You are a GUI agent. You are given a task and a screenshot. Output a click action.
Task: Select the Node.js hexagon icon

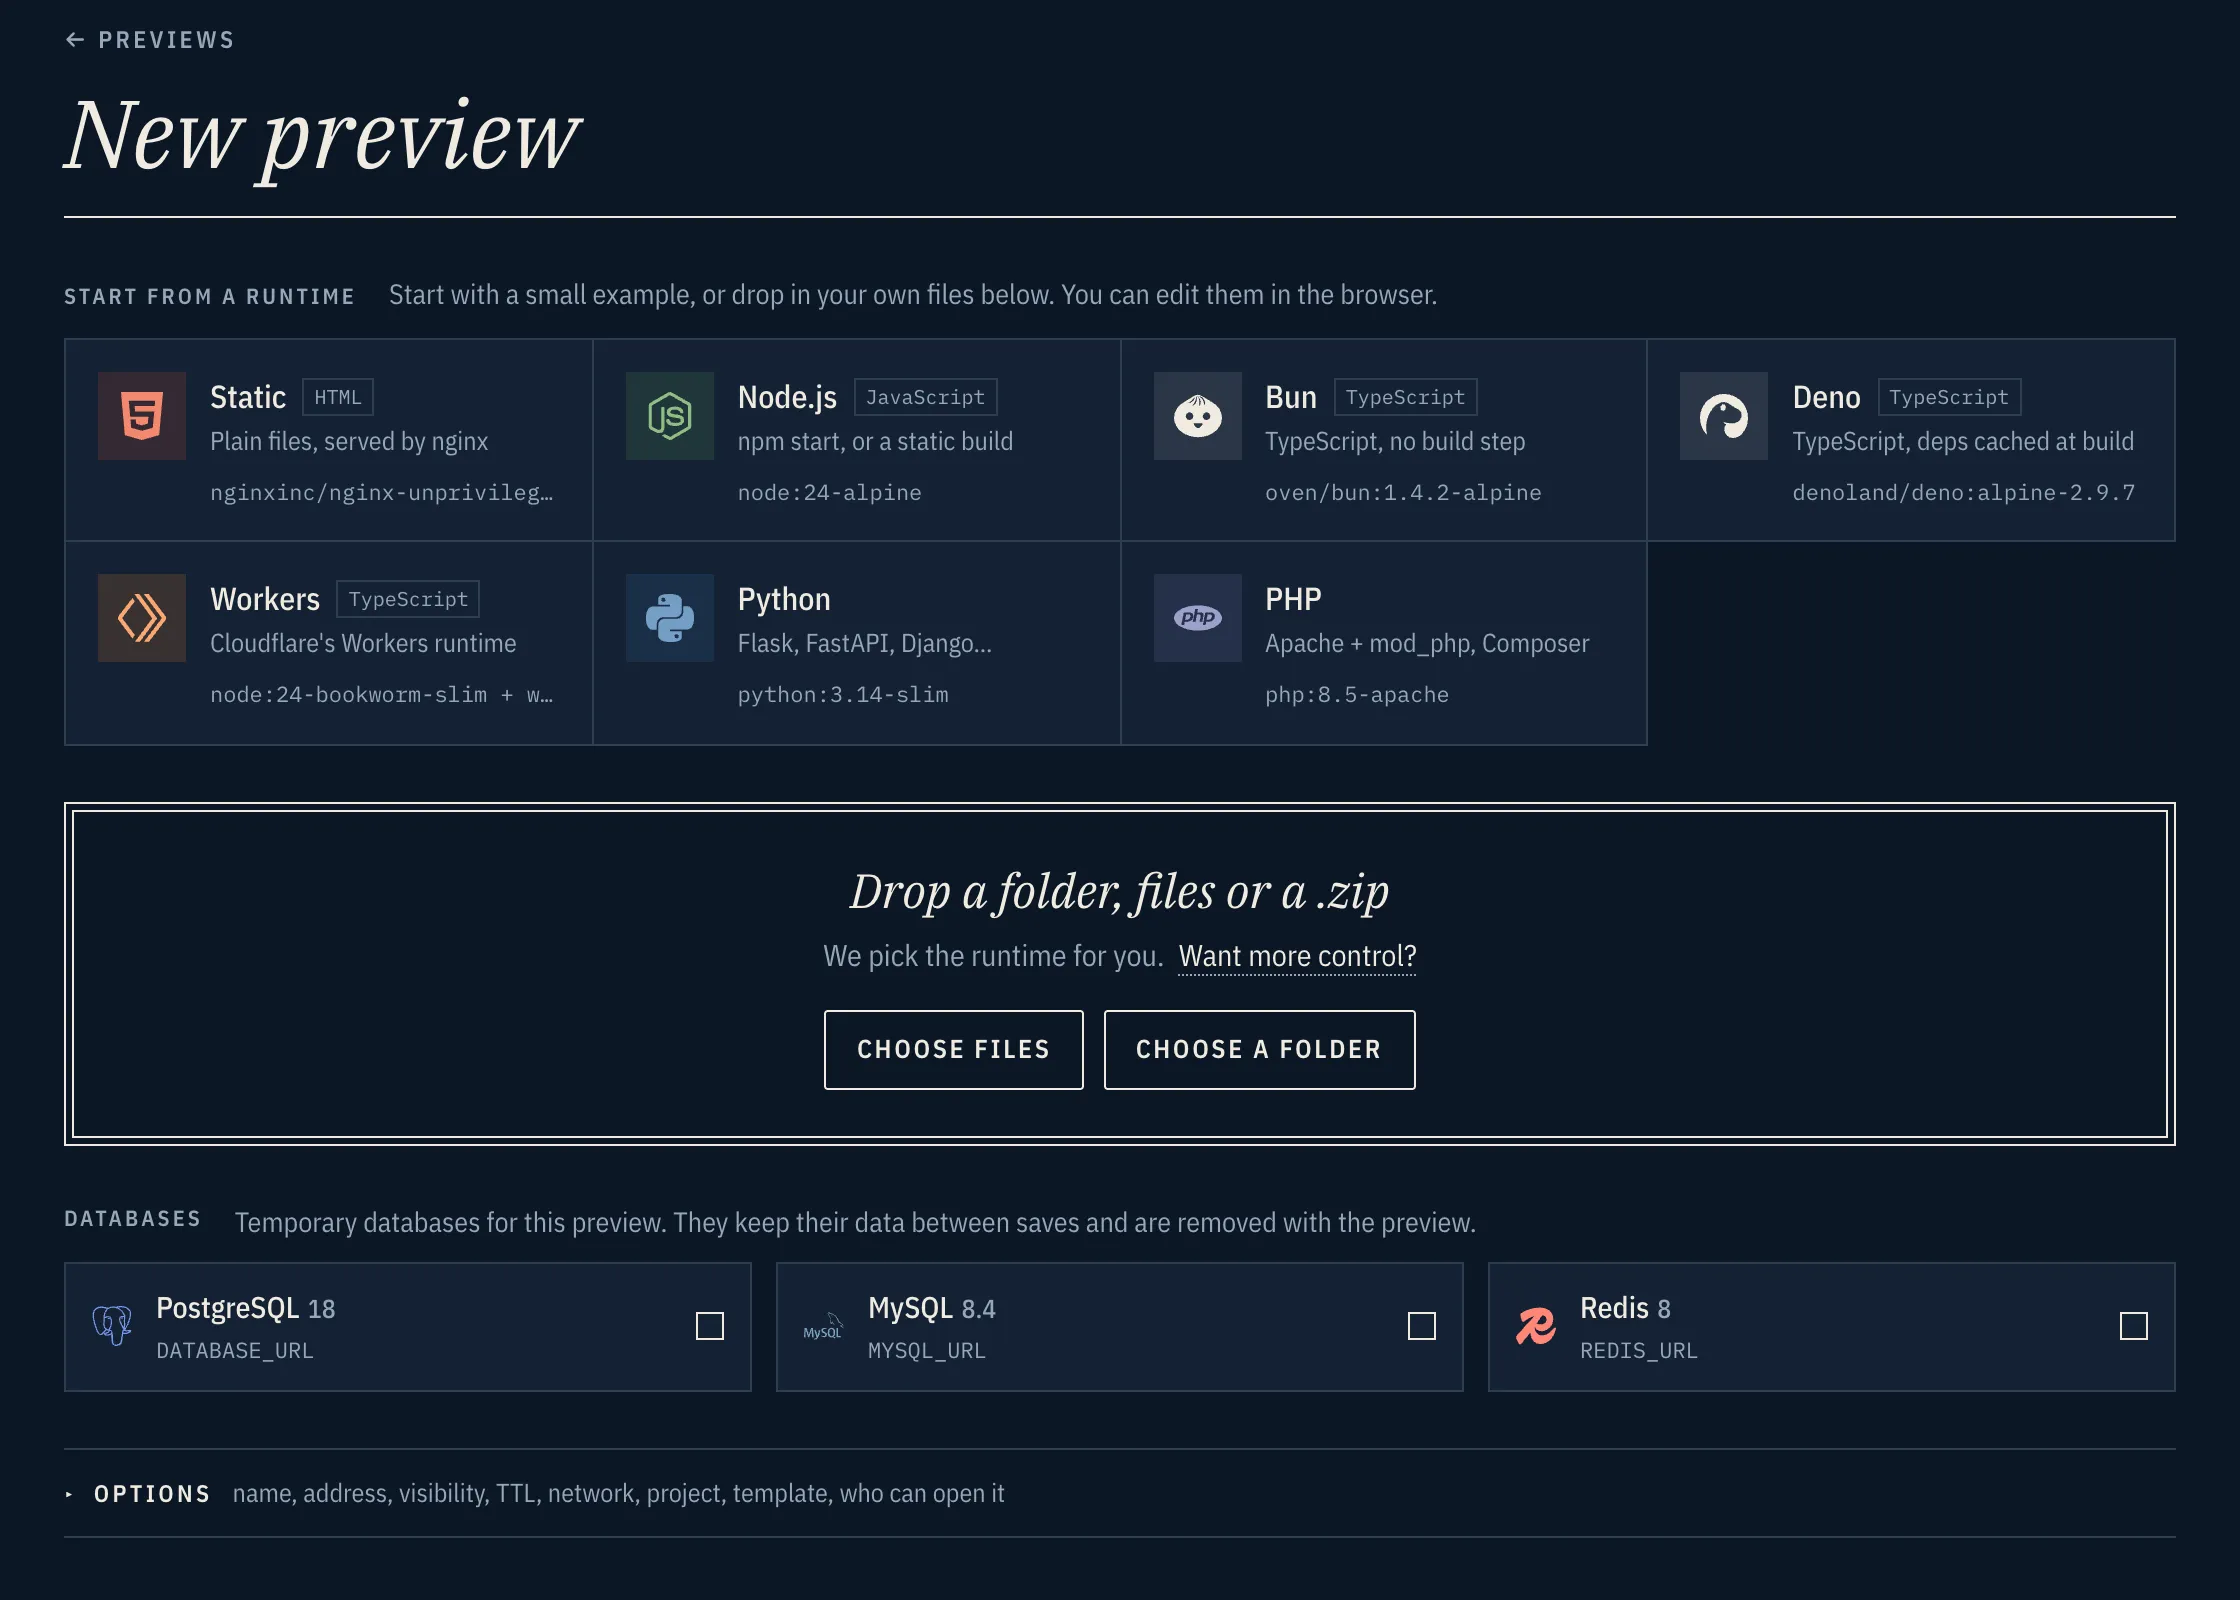point(670,416)
